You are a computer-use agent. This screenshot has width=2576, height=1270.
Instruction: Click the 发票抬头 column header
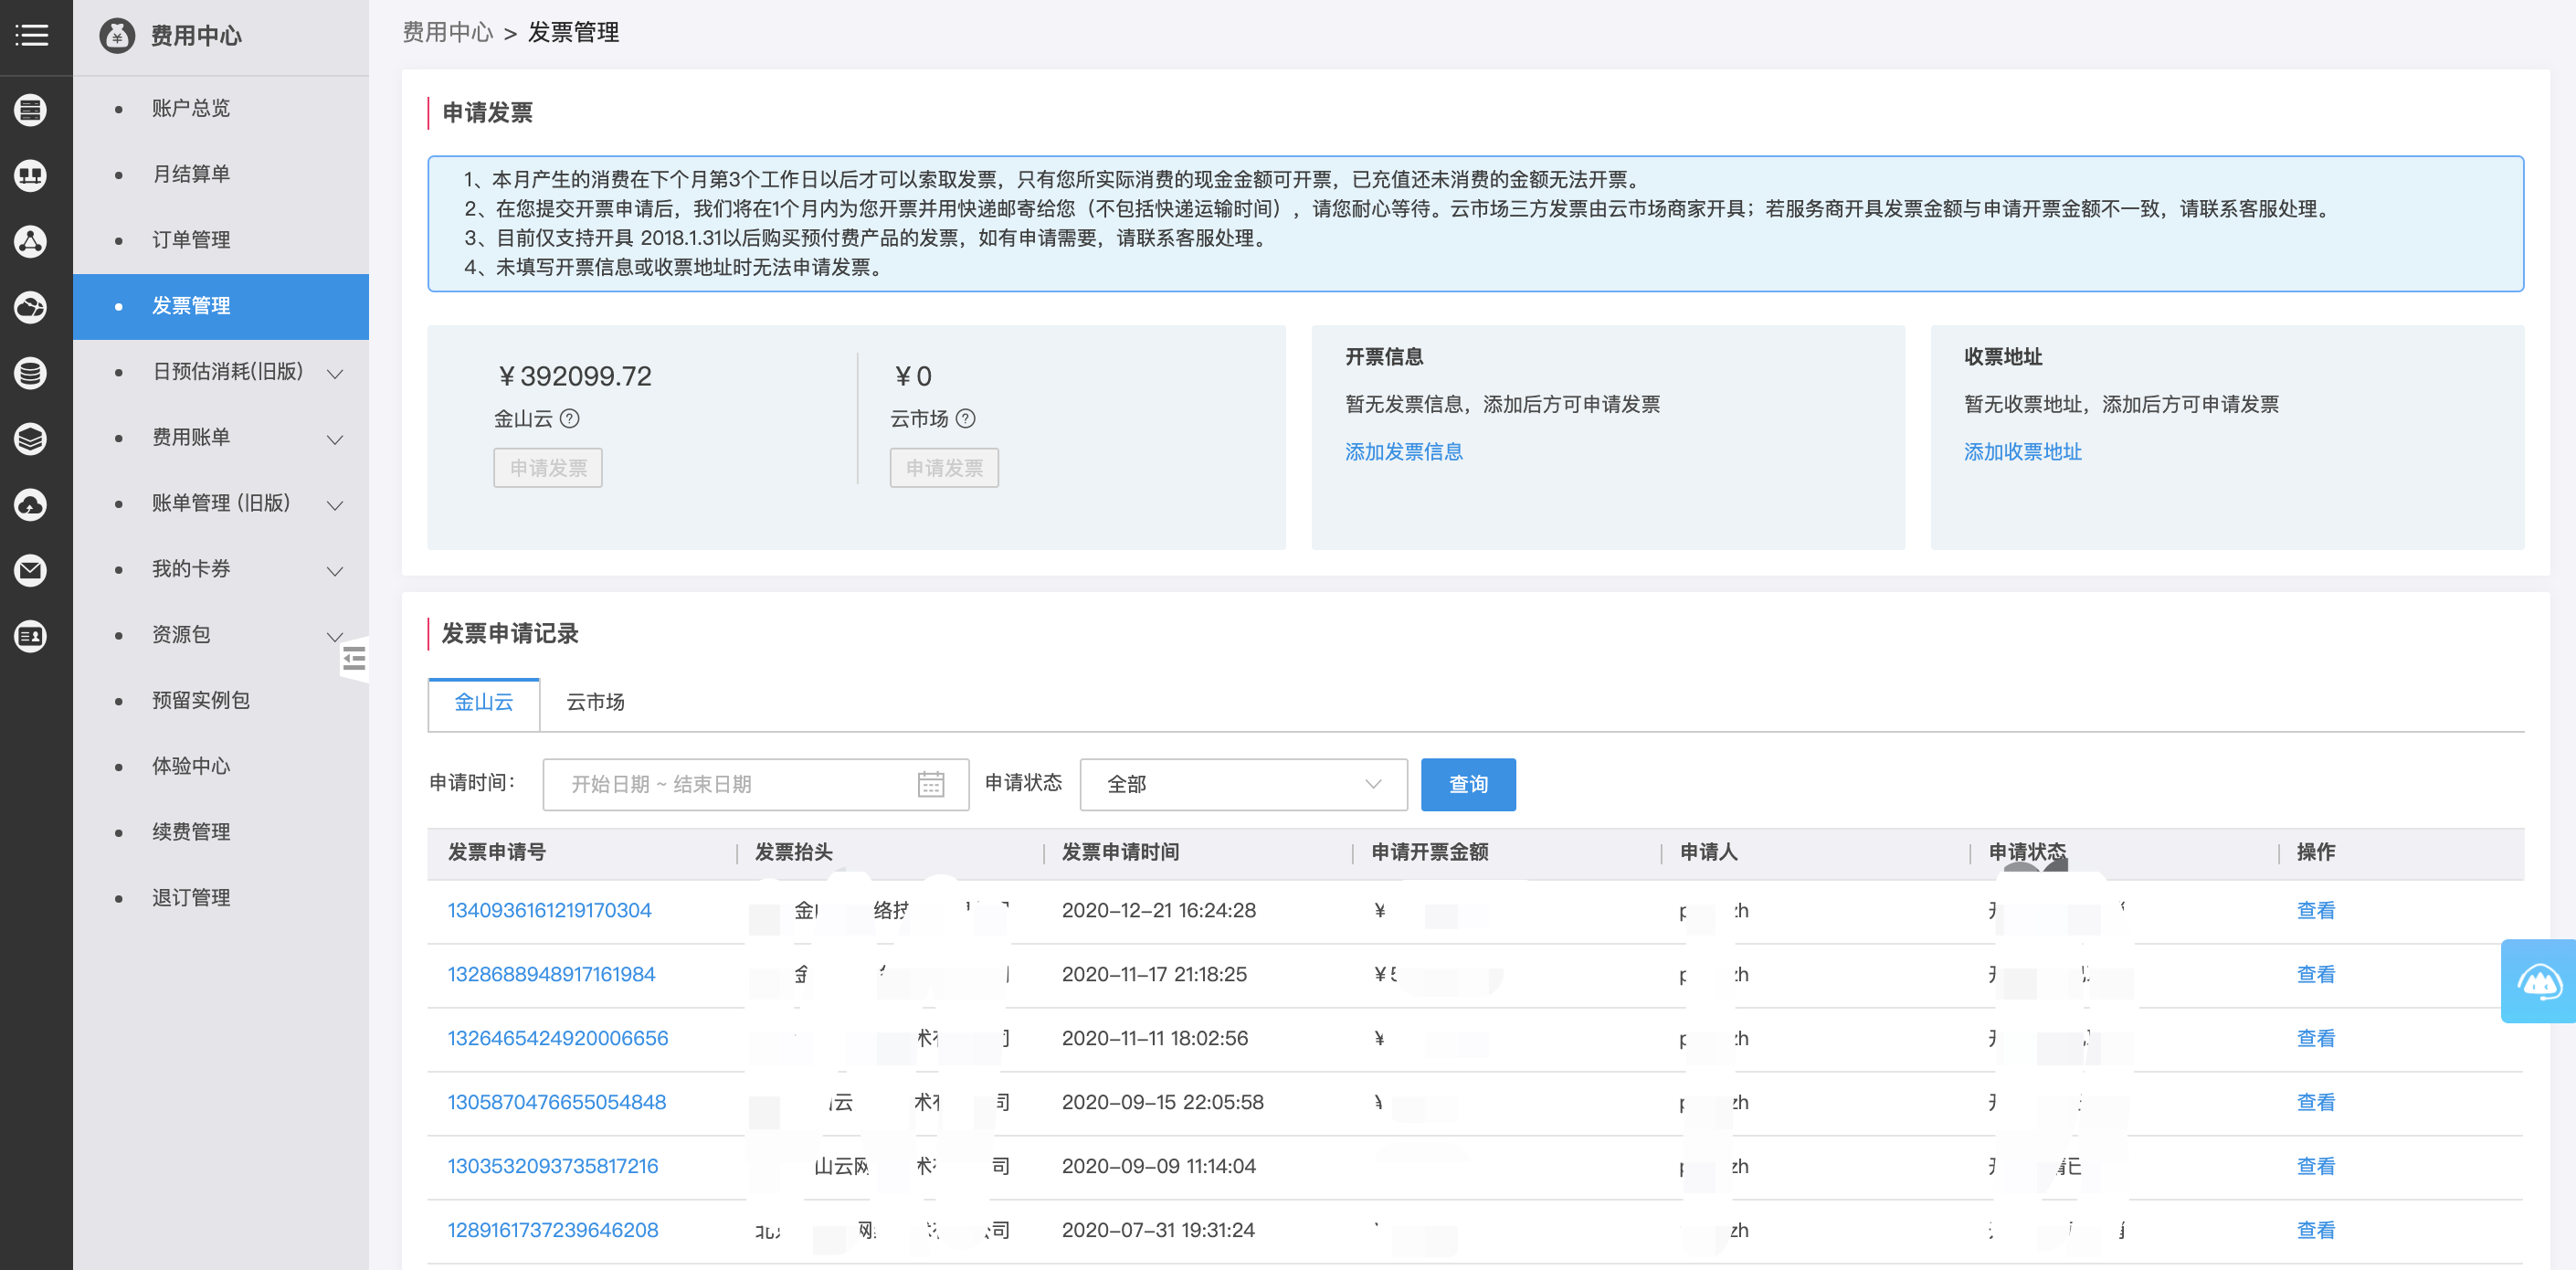(794, 853)
